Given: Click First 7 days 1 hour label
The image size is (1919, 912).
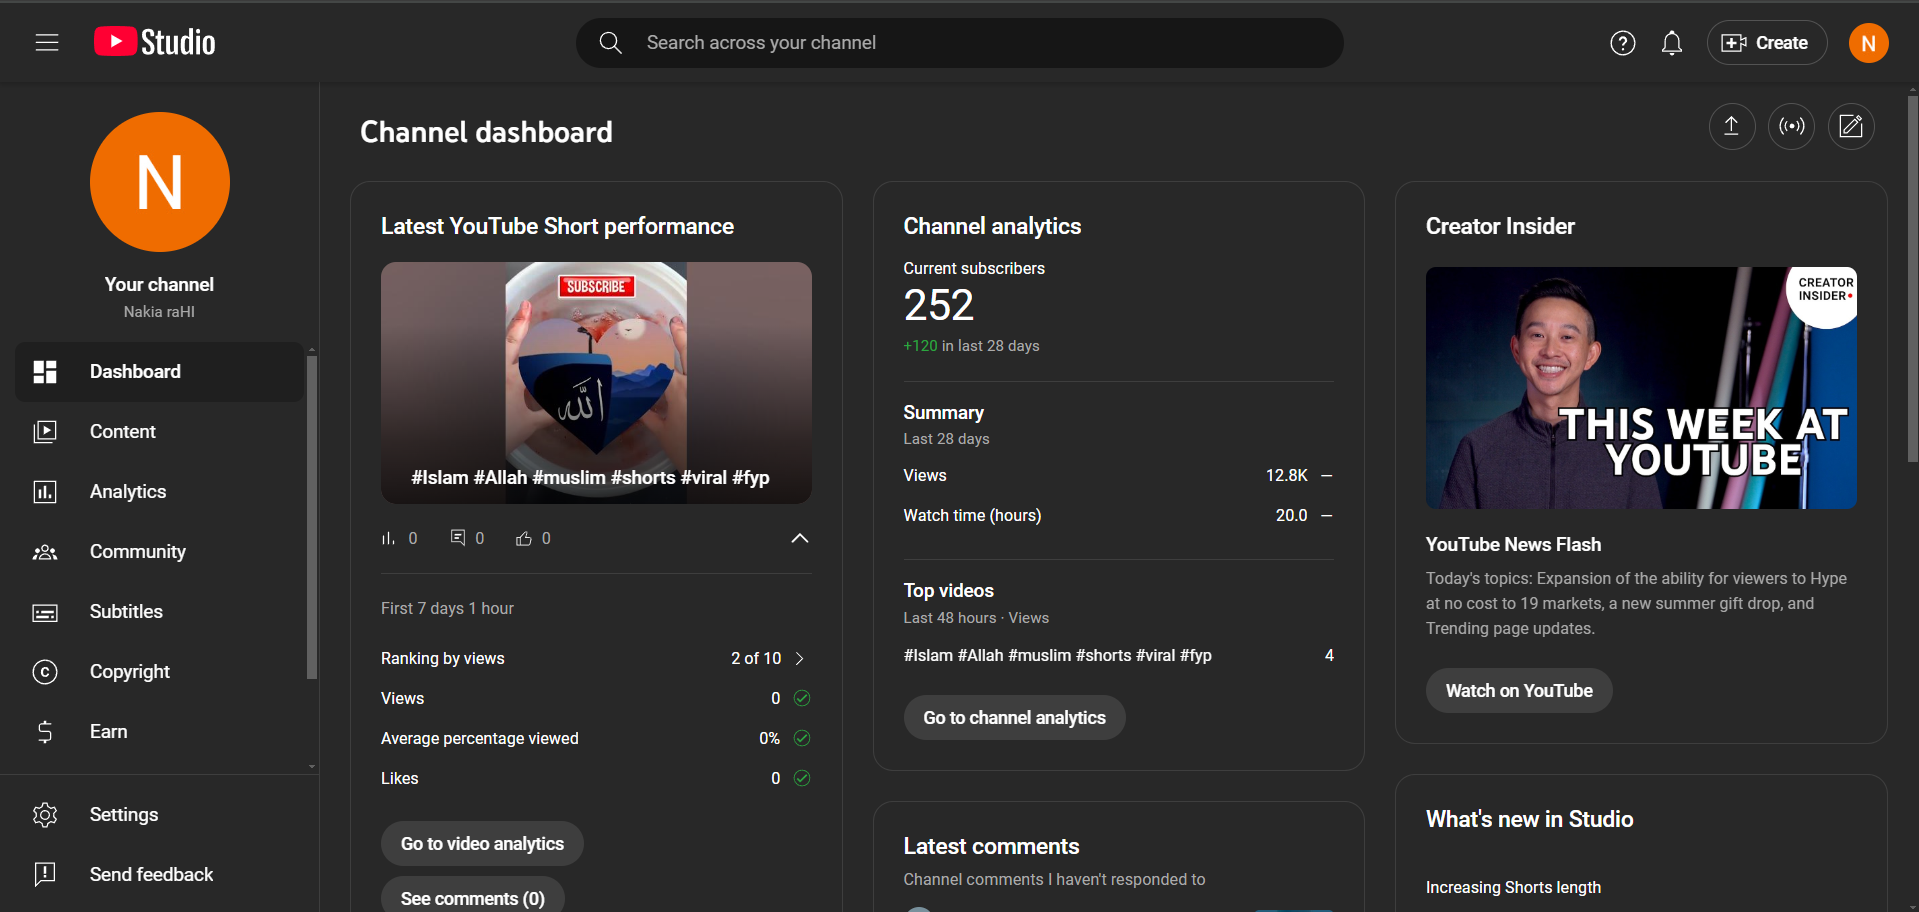Looking at the screenshot, I should point(447,609).
